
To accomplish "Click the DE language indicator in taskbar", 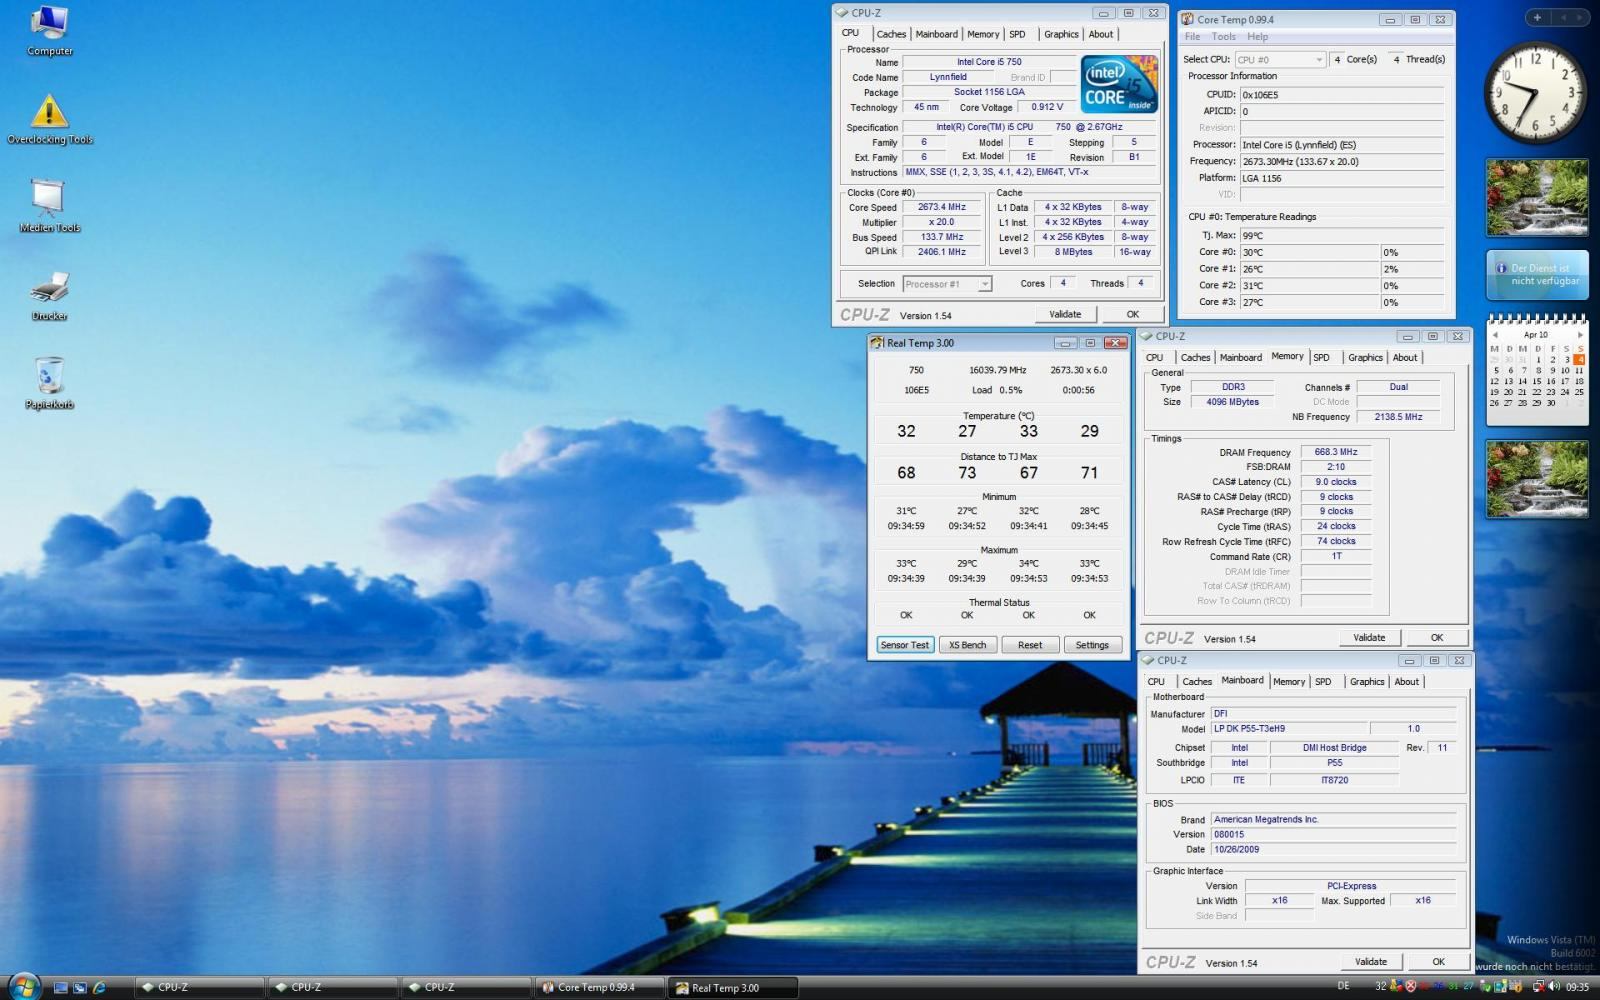I will 1343,986.
